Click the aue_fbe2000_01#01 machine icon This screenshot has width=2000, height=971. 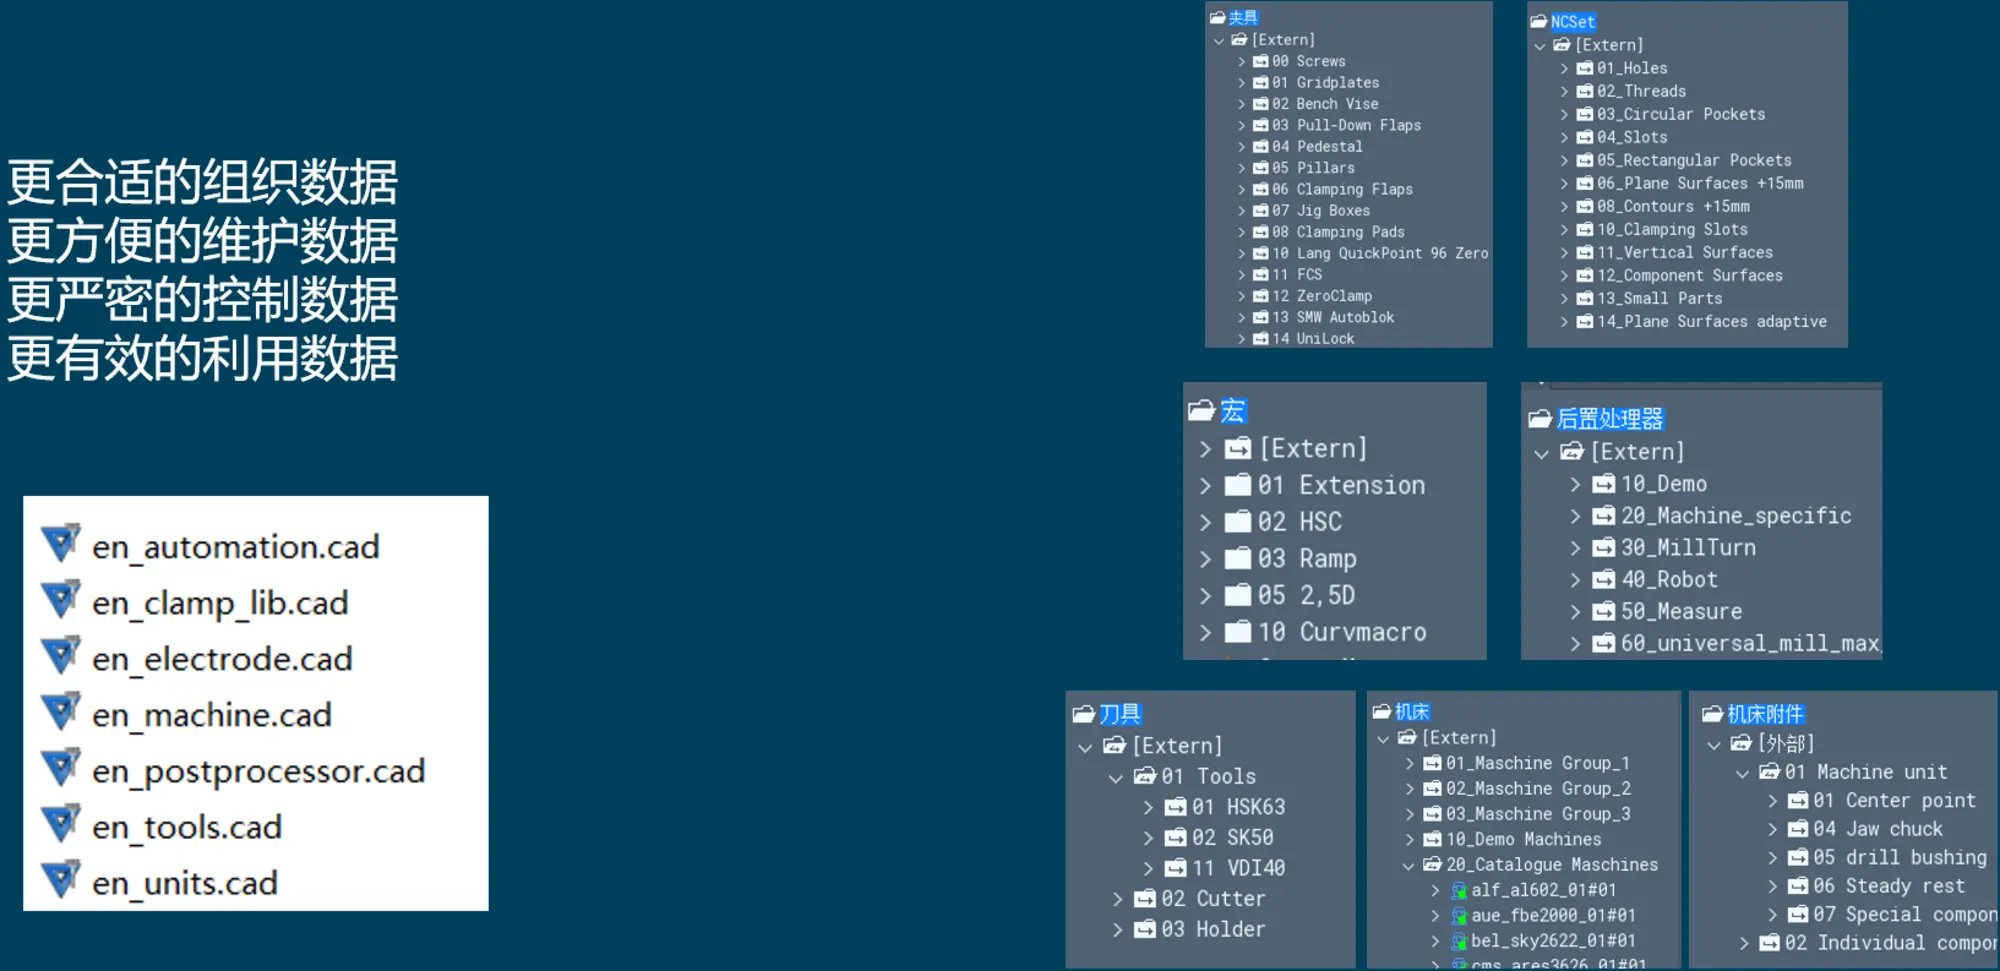[1460, 915]
